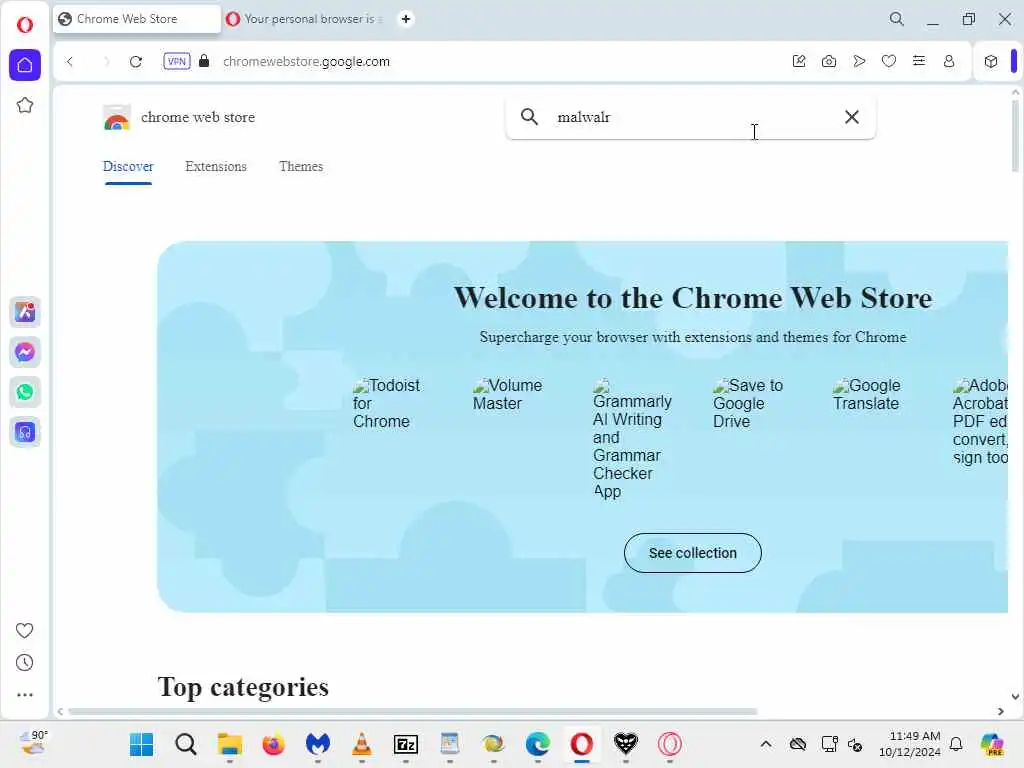Open Grammarly AI Writing extension

click(632, 439)
